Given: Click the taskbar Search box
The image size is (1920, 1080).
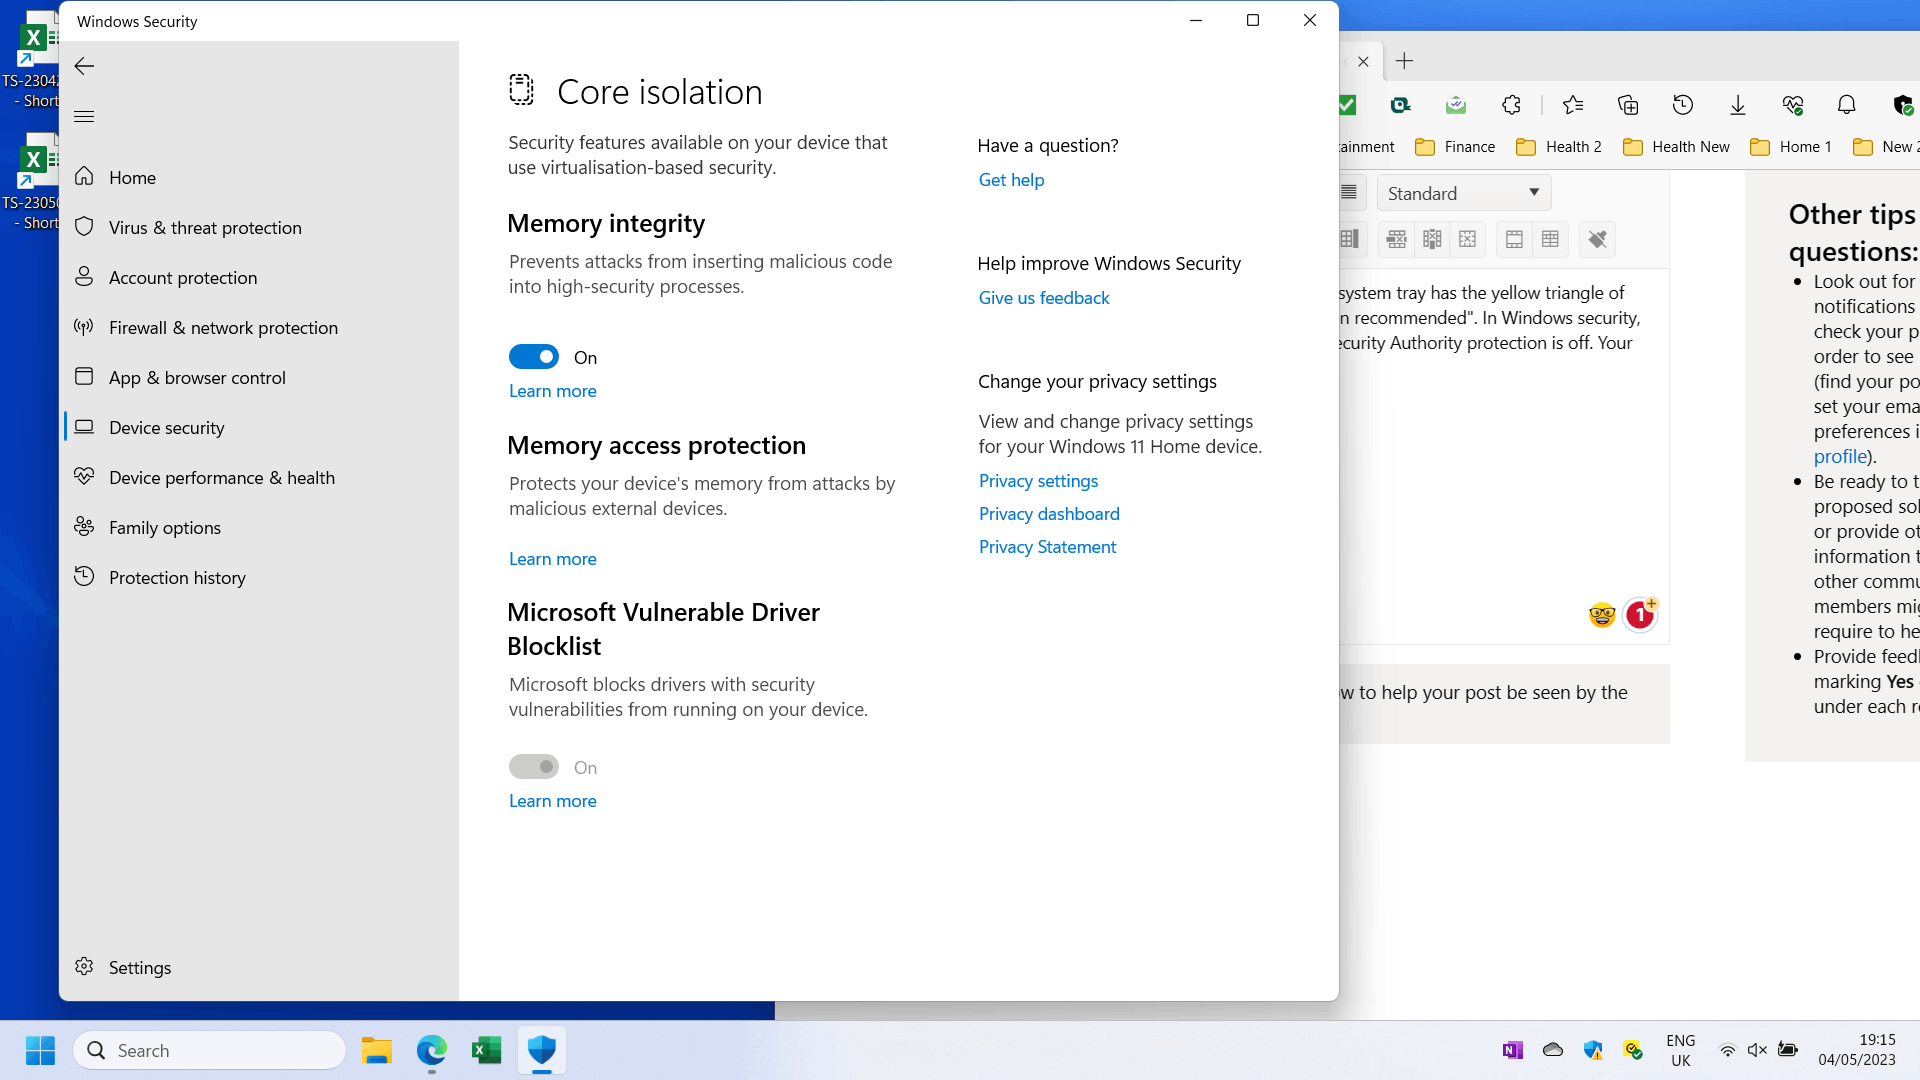Looking at the screenshot, I should coord(210,1050).
